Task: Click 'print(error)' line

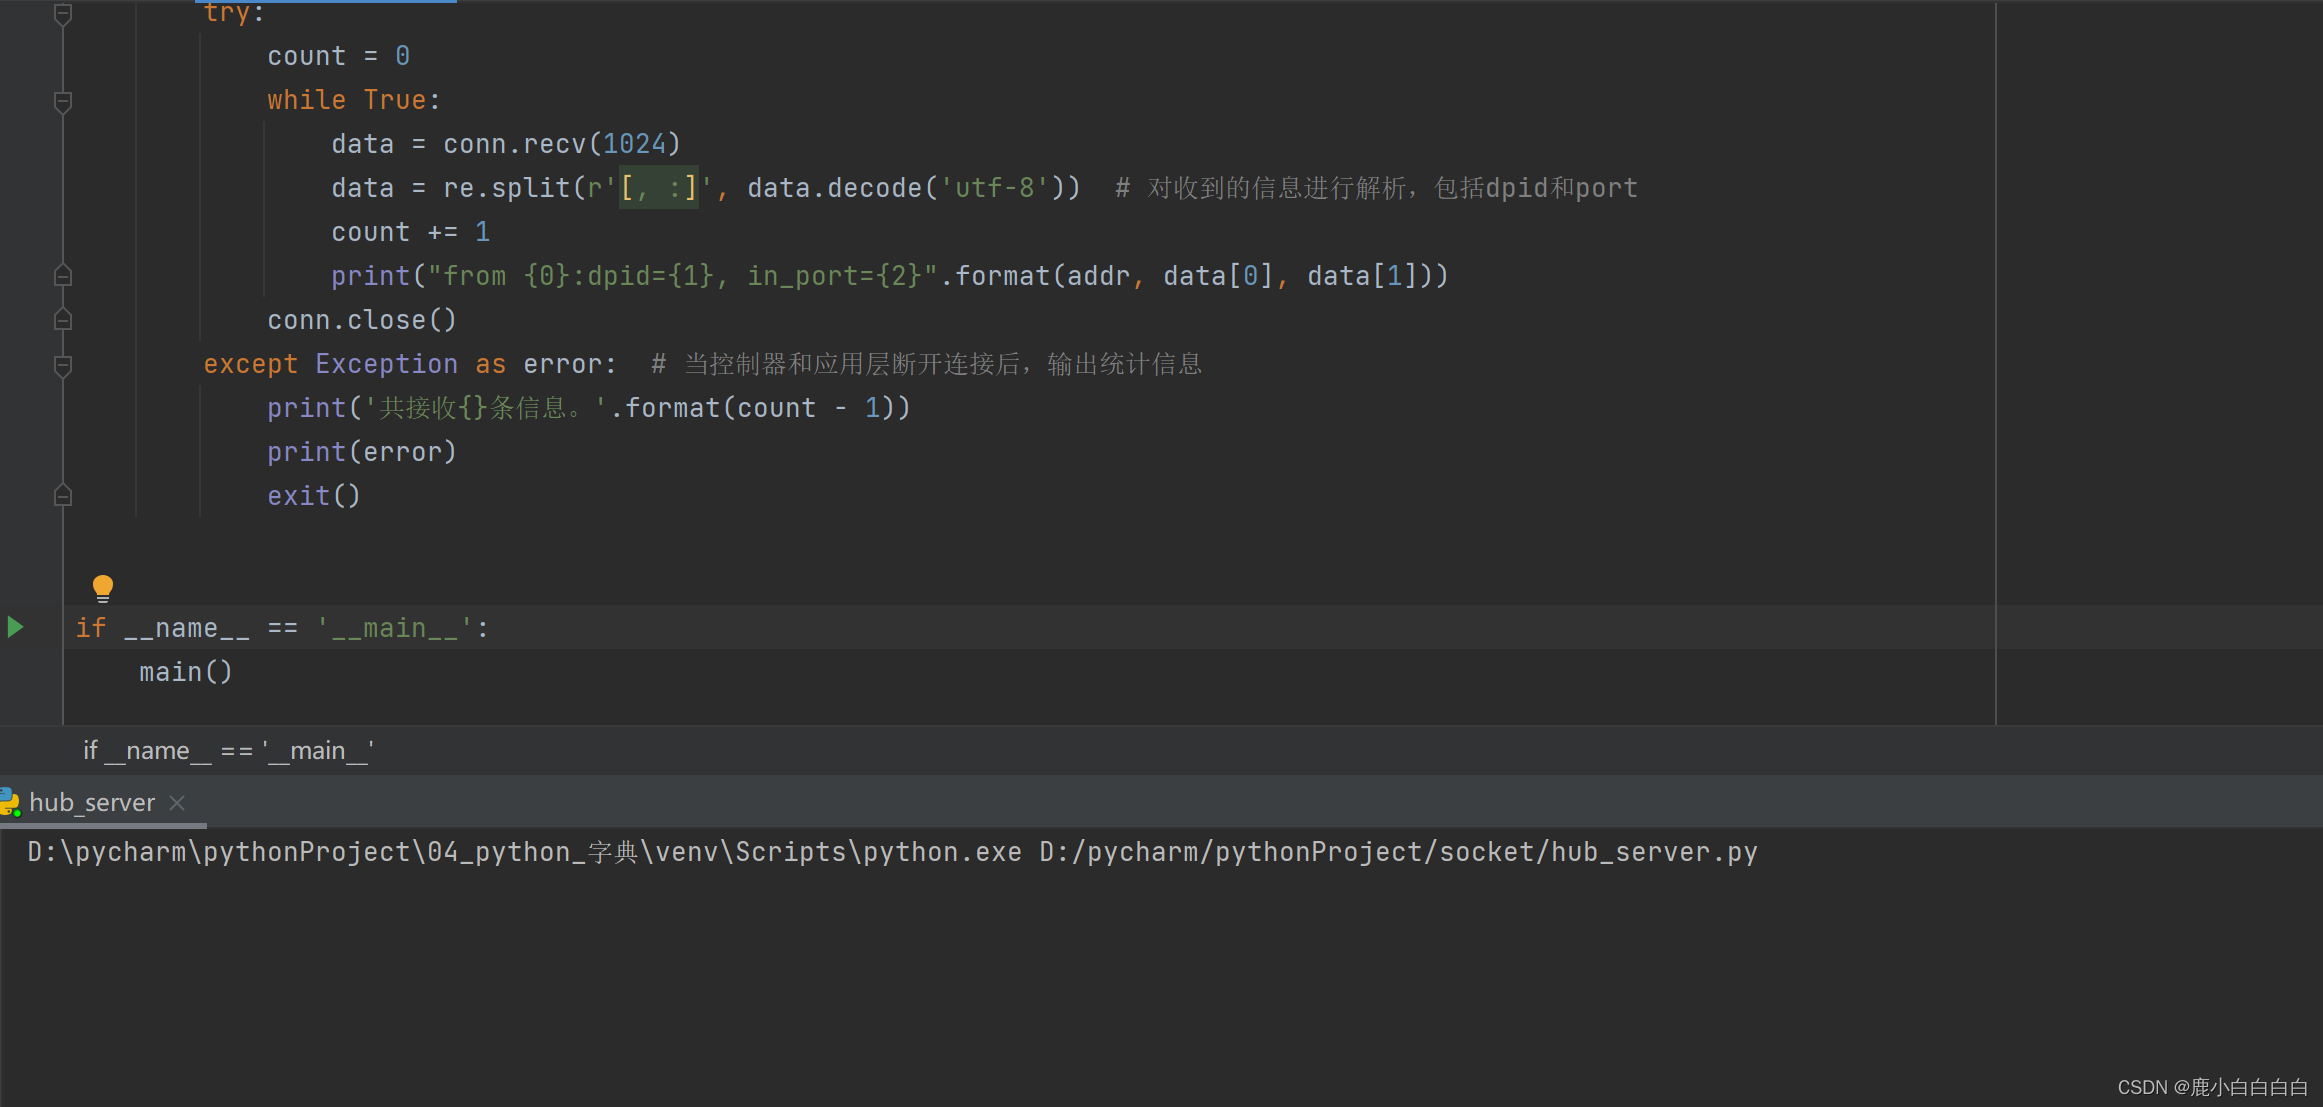Action: click(362, 452)
